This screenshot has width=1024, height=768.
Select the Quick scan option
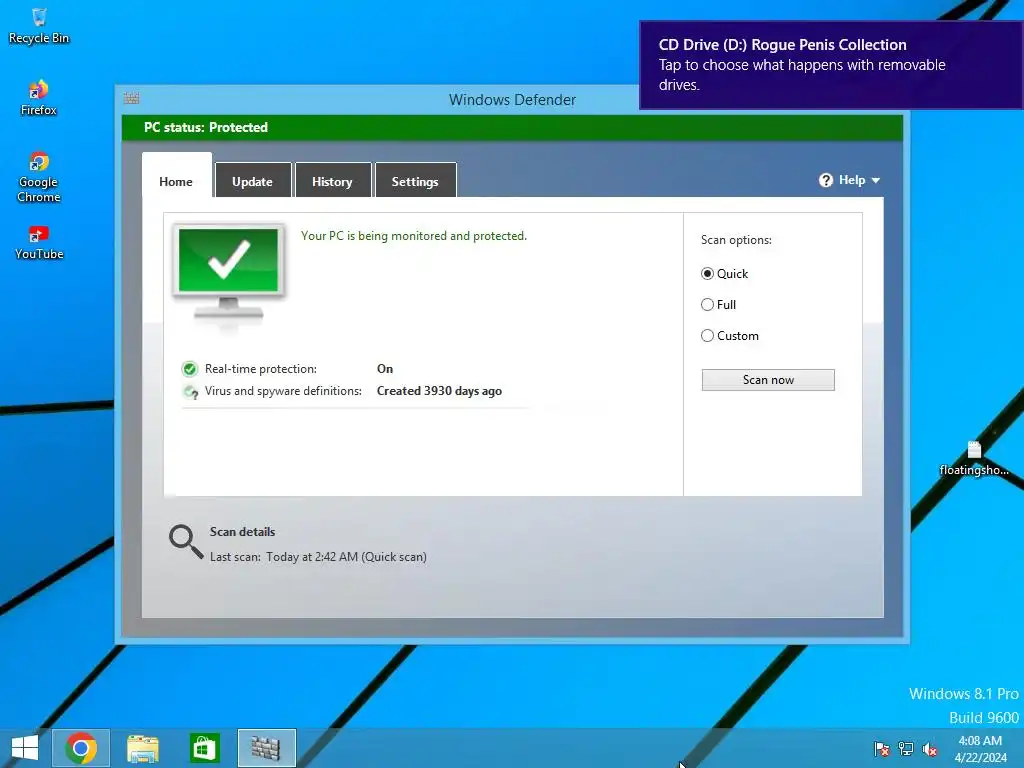point(724,274)
